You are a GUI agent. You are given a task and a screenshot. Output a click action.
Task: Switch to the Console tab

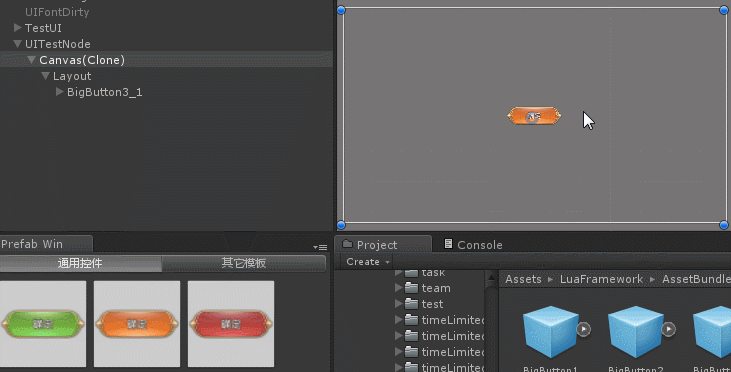pos(473,244)
